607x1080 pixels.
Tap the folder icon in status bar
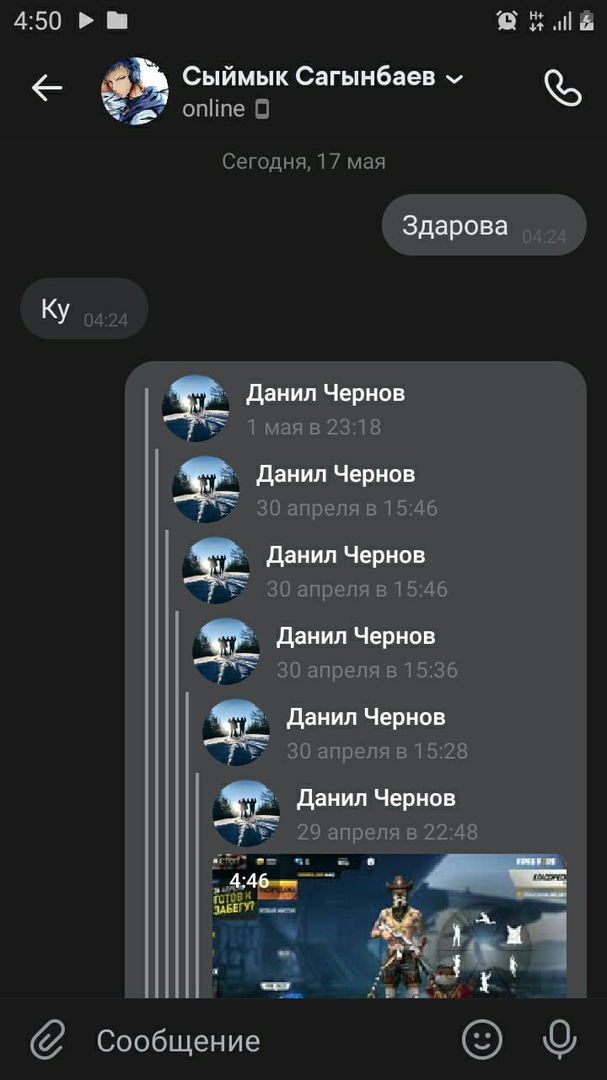[117, 21]
